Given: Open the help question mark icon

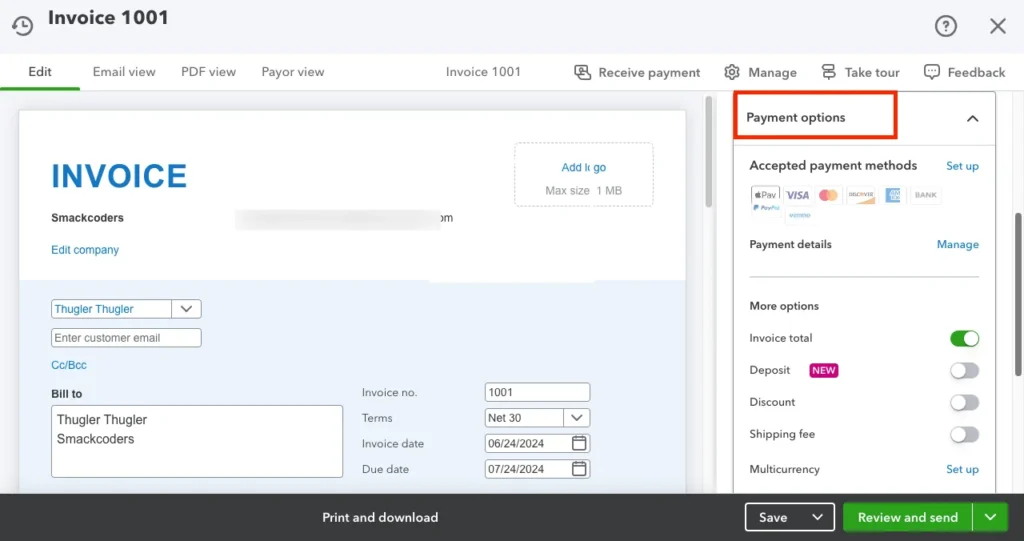Looking at the screenshot, I should 946,25.
